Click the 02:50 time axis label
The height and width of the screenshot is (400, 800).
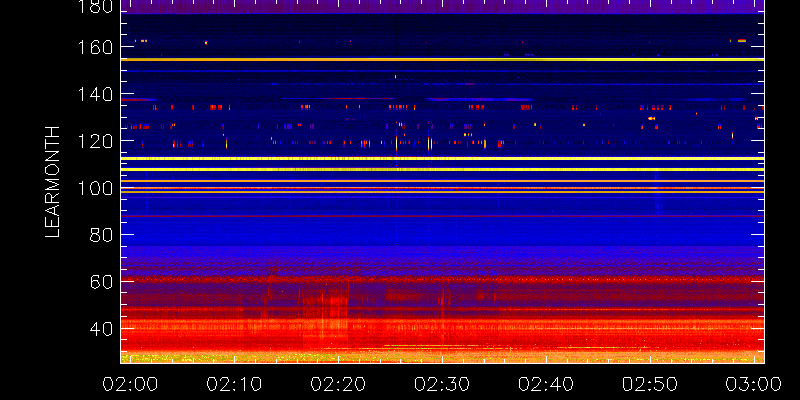click(x=650, y=384)
